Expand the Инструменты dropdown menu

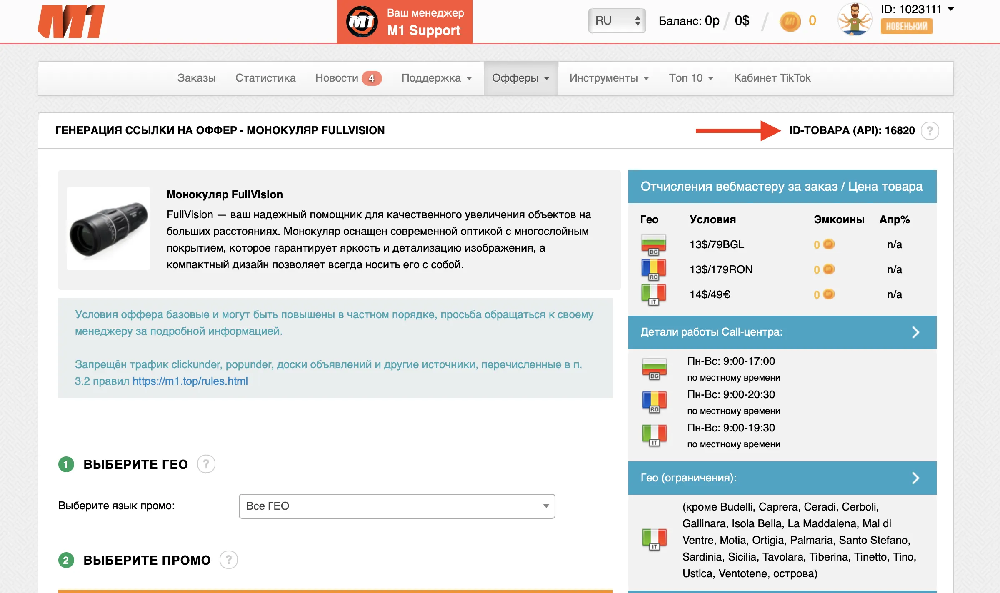[x=608, y=78]
